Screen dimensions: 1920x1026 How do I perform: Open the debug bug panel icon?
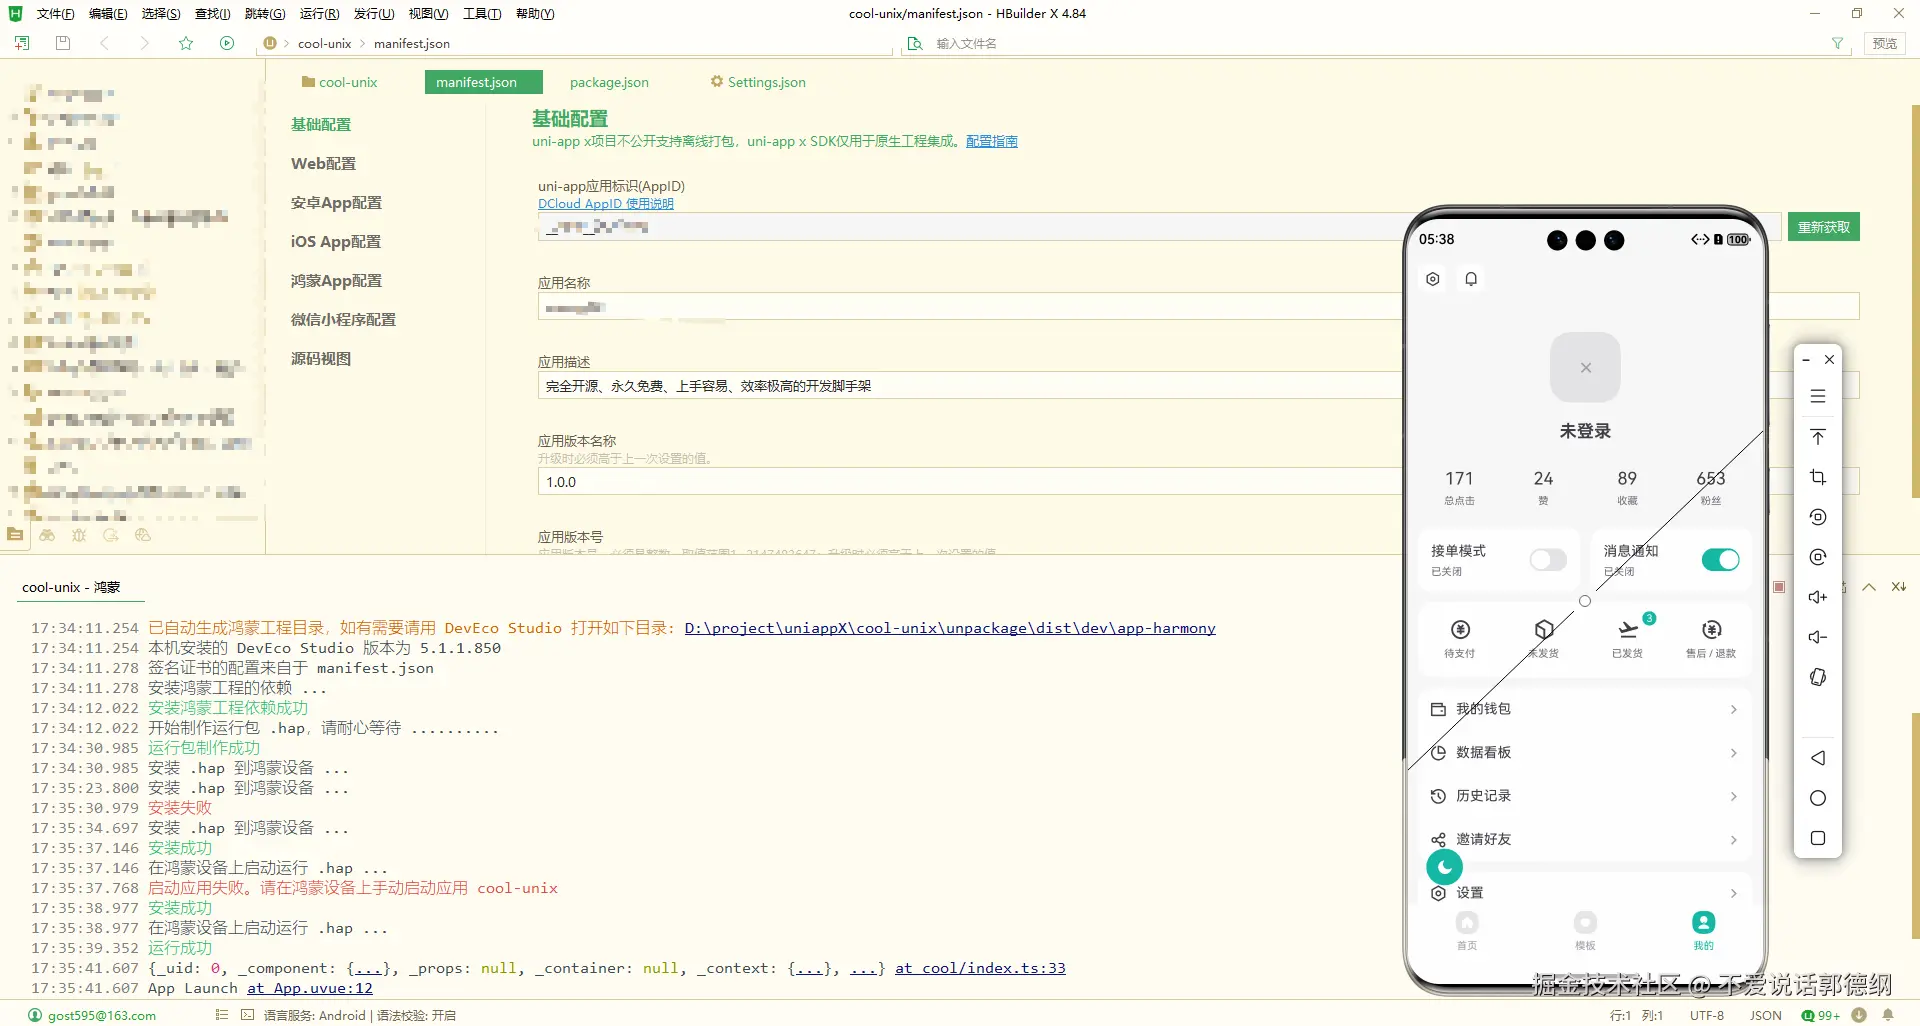pyautogui.click(x=79, y=535)
